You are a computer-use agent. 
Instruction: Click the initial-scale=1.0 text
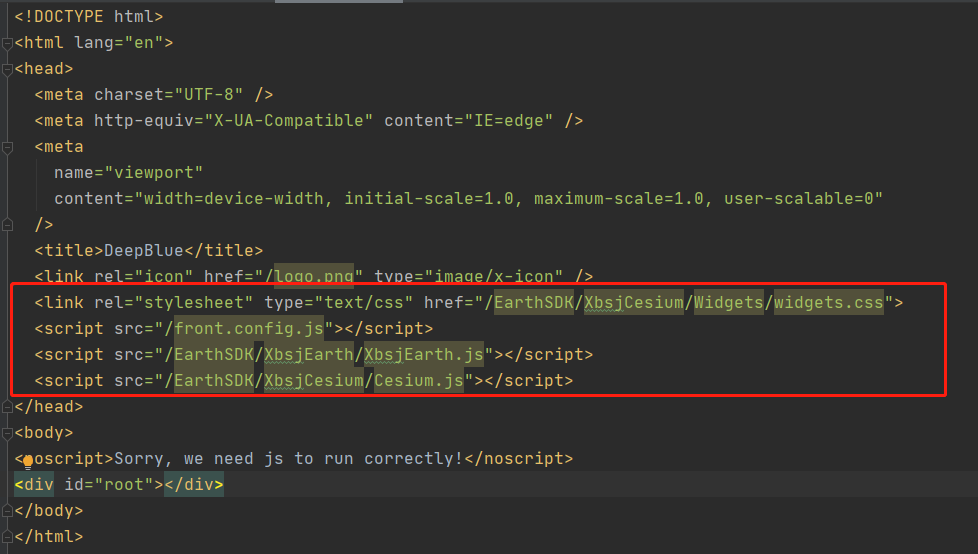[428, 198]
